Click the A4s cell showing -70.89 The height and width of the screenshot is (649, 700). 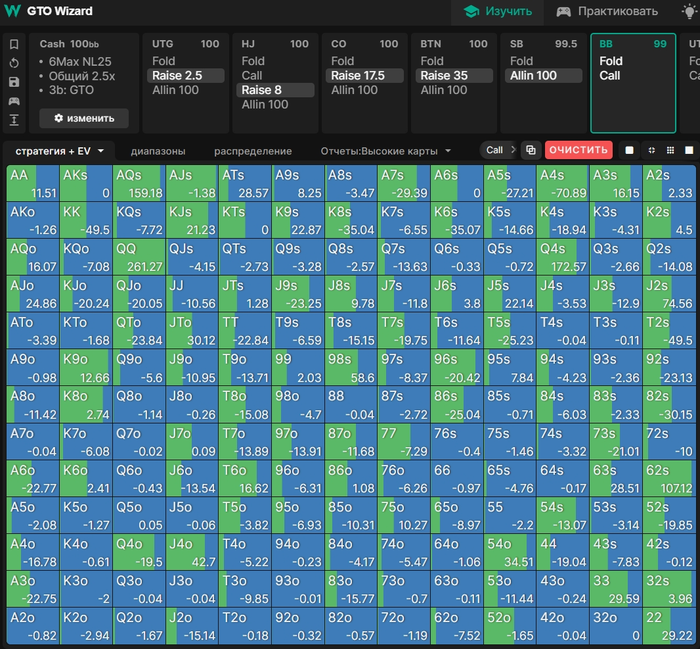562,183
